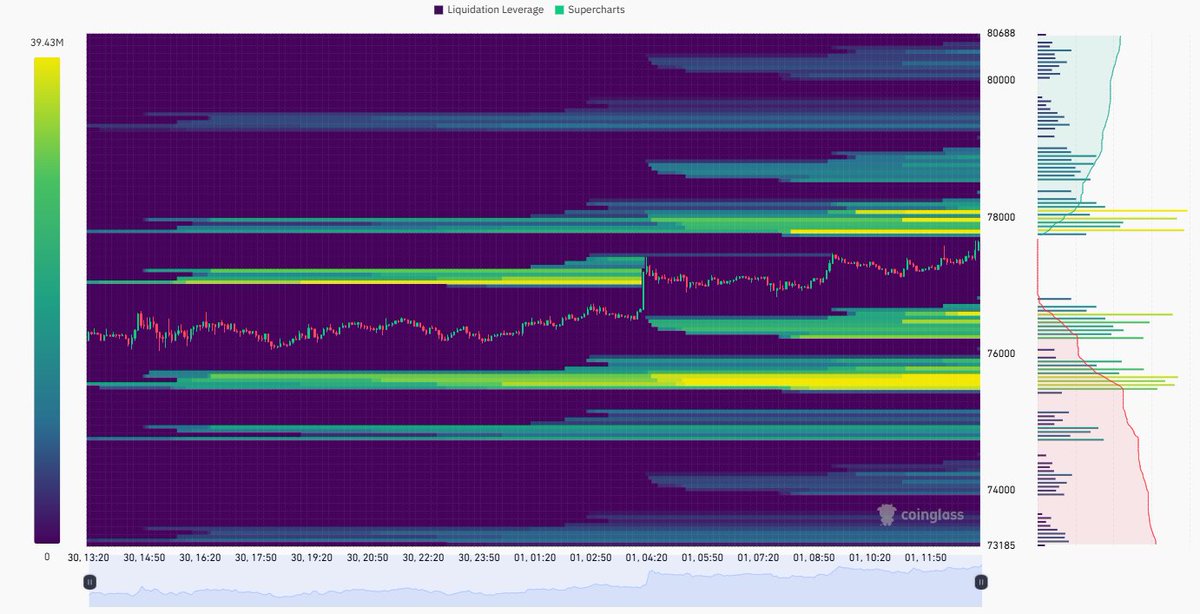Click the 30, 13:20 time axis label
This screenshot has width=1200, height=614.
coord(88,556)
